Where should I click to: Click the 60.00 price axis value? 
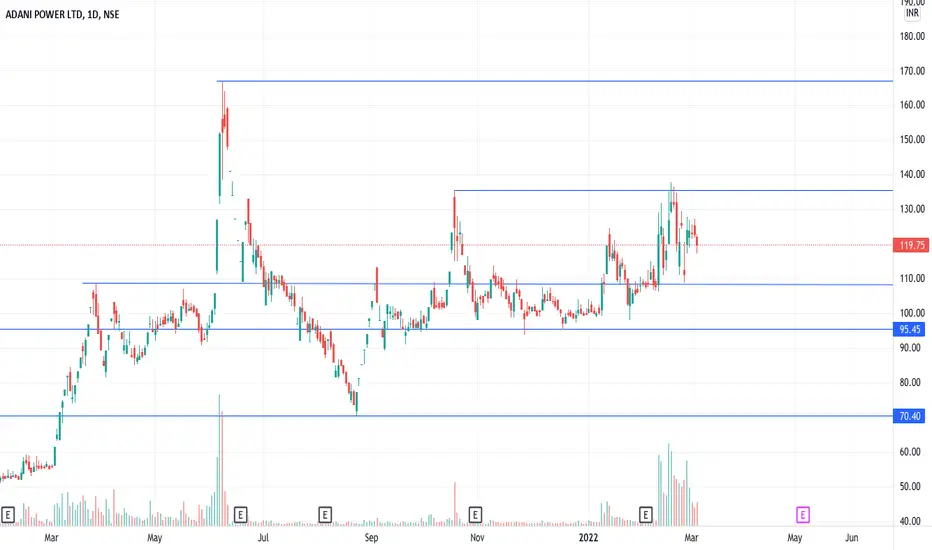coord(910,452)
